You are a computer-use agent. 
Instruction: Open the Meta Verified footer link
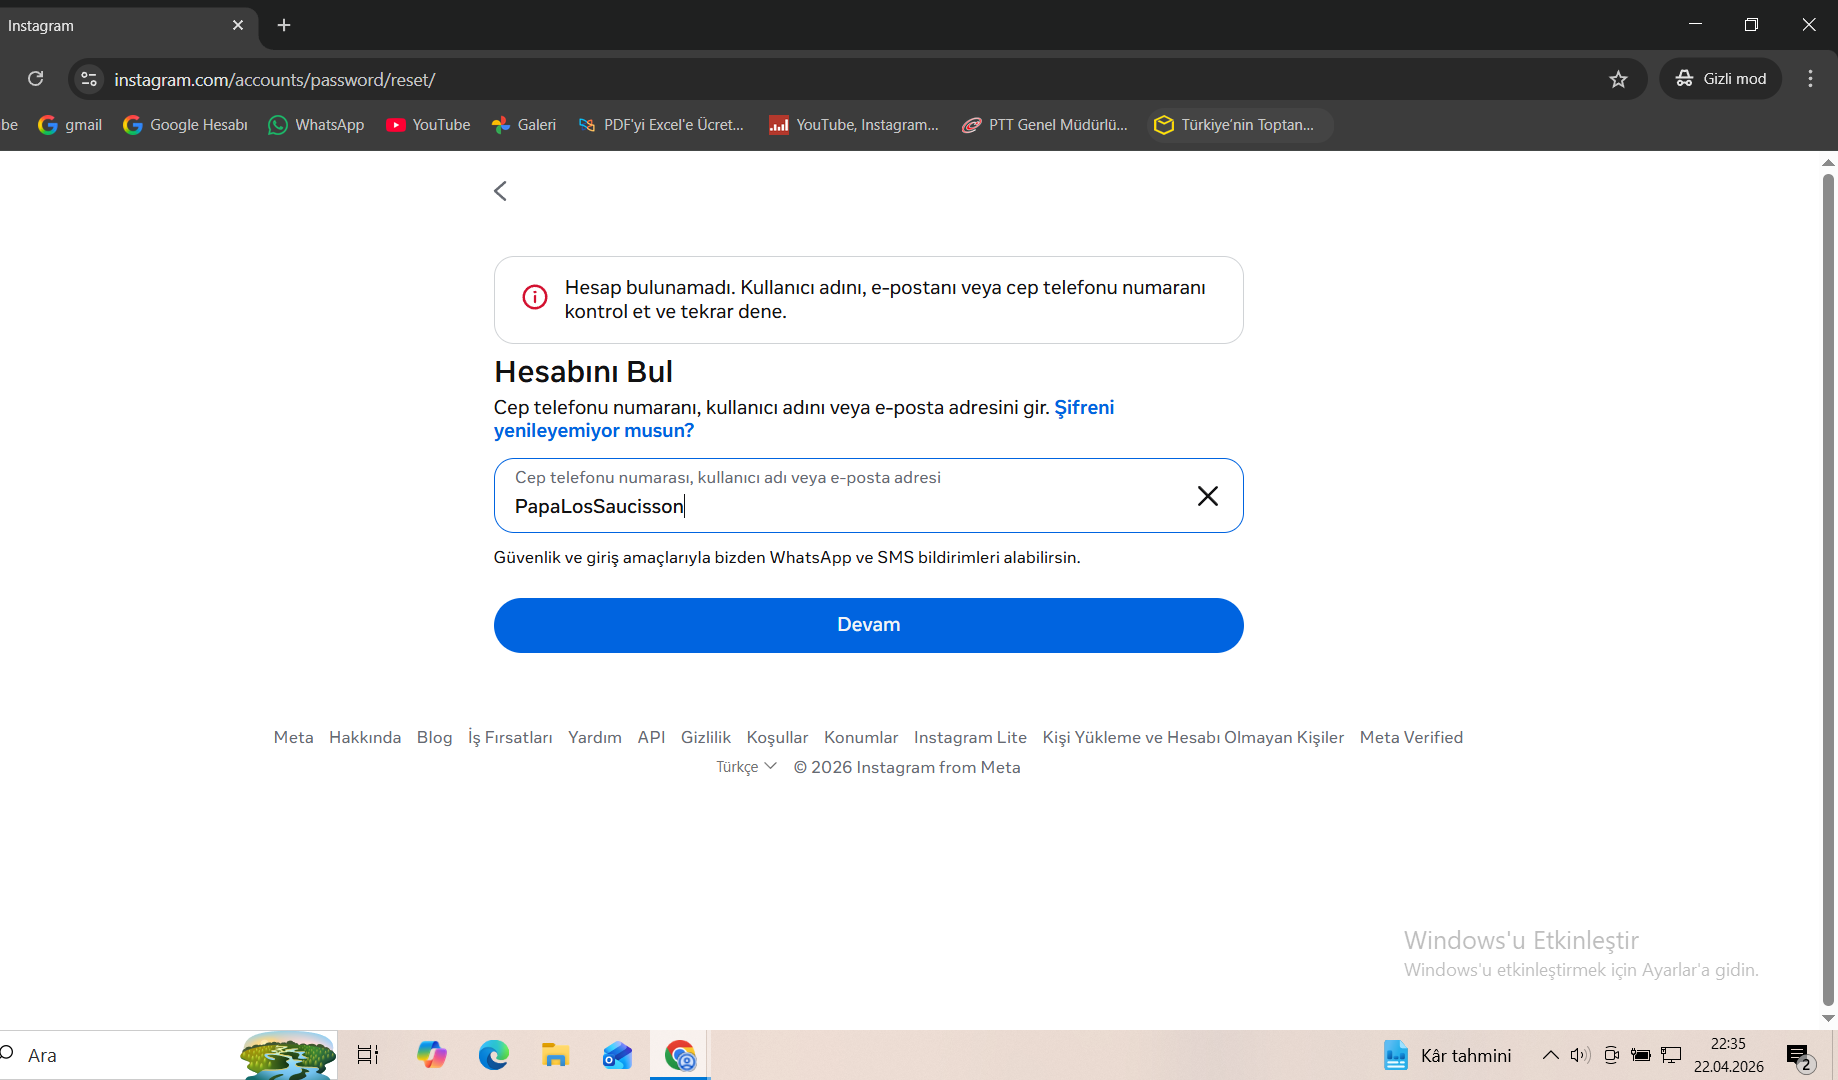(x=1411, y=737)
